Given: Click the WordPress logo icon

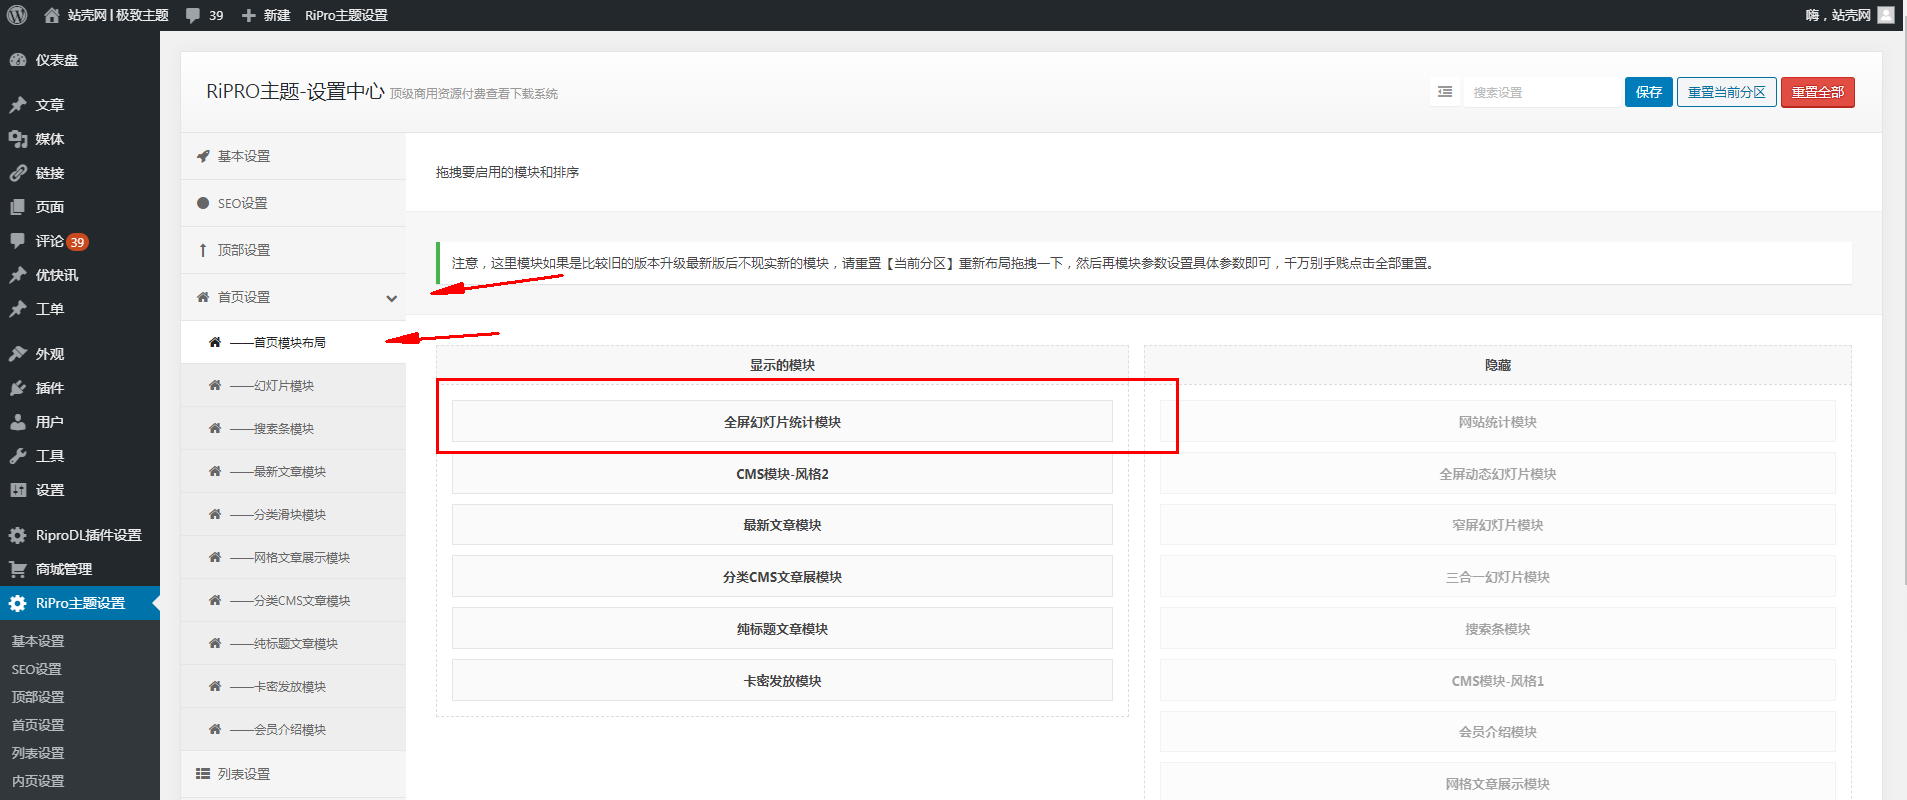Looking at the screenshot, I should coord(17,15).
